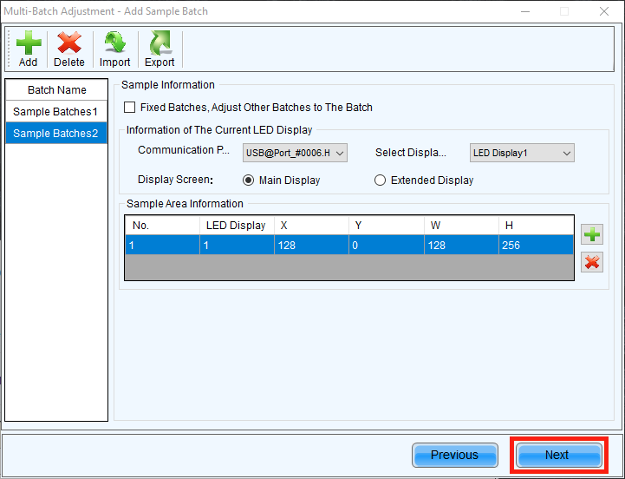Add a sample area row with green plus
This screenshot has width=625, height=479.
click(592, 235)
